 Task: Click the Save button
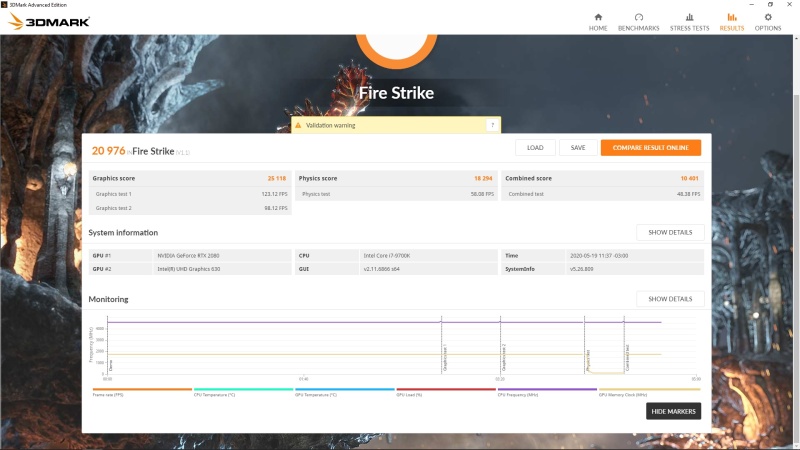click(578, 148)
